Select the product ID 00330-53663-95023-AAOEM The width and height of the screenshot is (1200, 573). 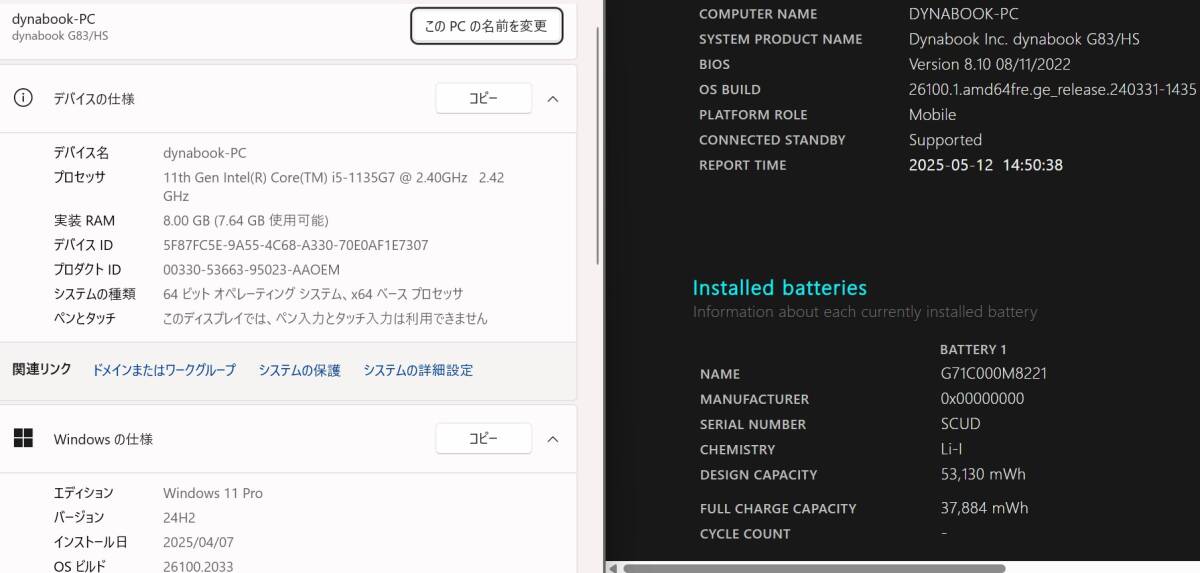tap(251, 270)
